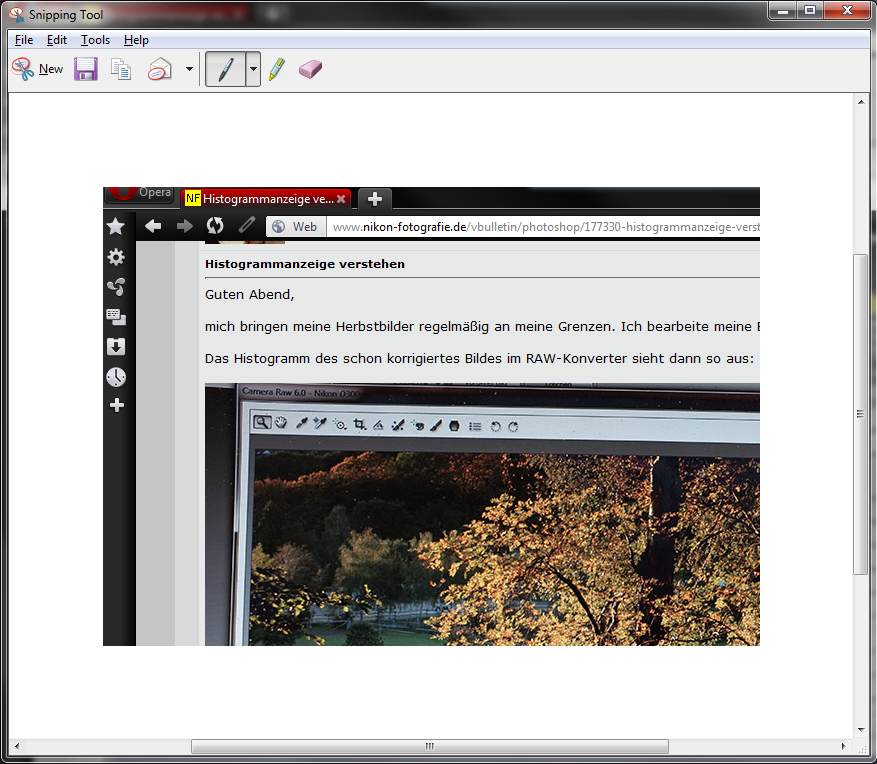Click the Histogrammanzeige verstehen heading
The width and height of the screenshot is (877, 764).
coord(305,264)
